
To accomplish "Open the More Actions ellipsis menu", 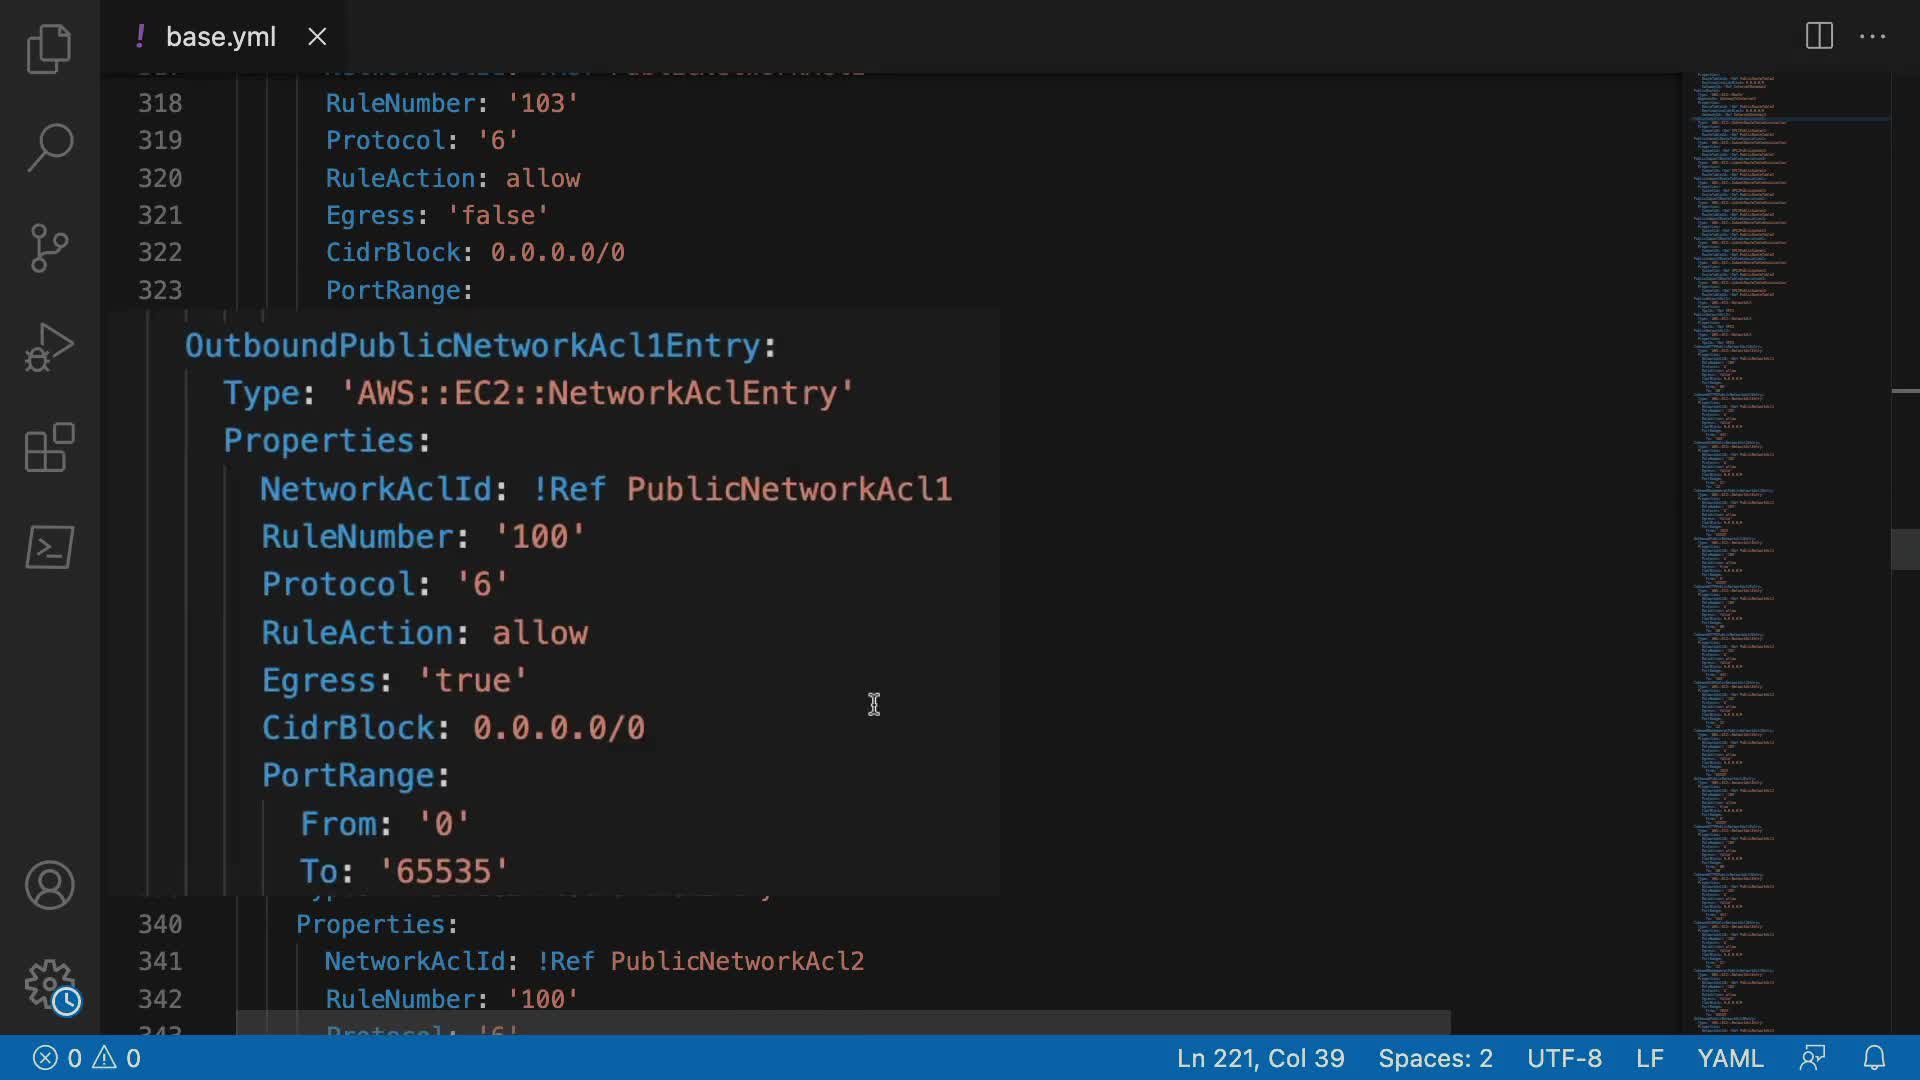I will [1872, 37].
